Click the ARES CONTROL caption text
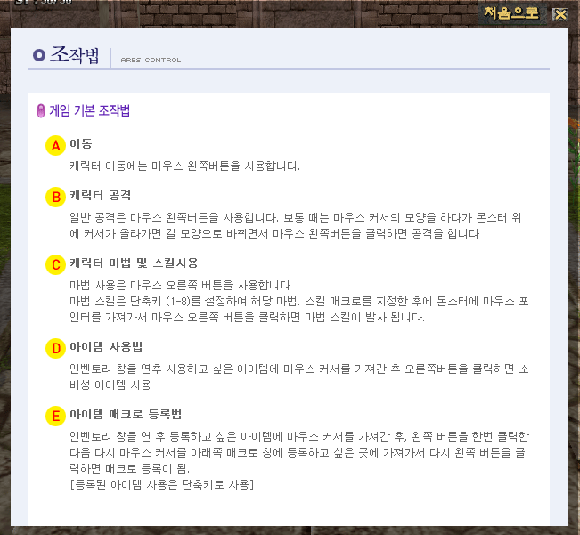 151,60
